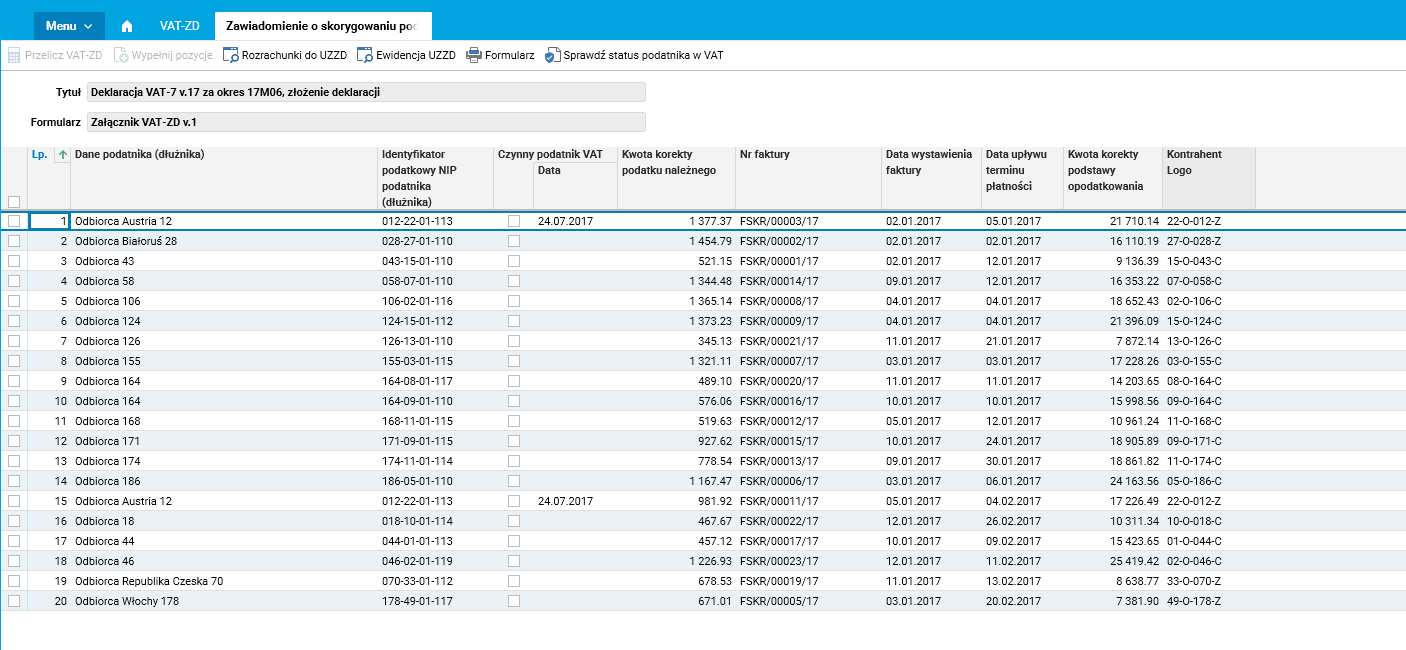Click the home icon in the tab bar
The image size is (1406, 650).
127,26
